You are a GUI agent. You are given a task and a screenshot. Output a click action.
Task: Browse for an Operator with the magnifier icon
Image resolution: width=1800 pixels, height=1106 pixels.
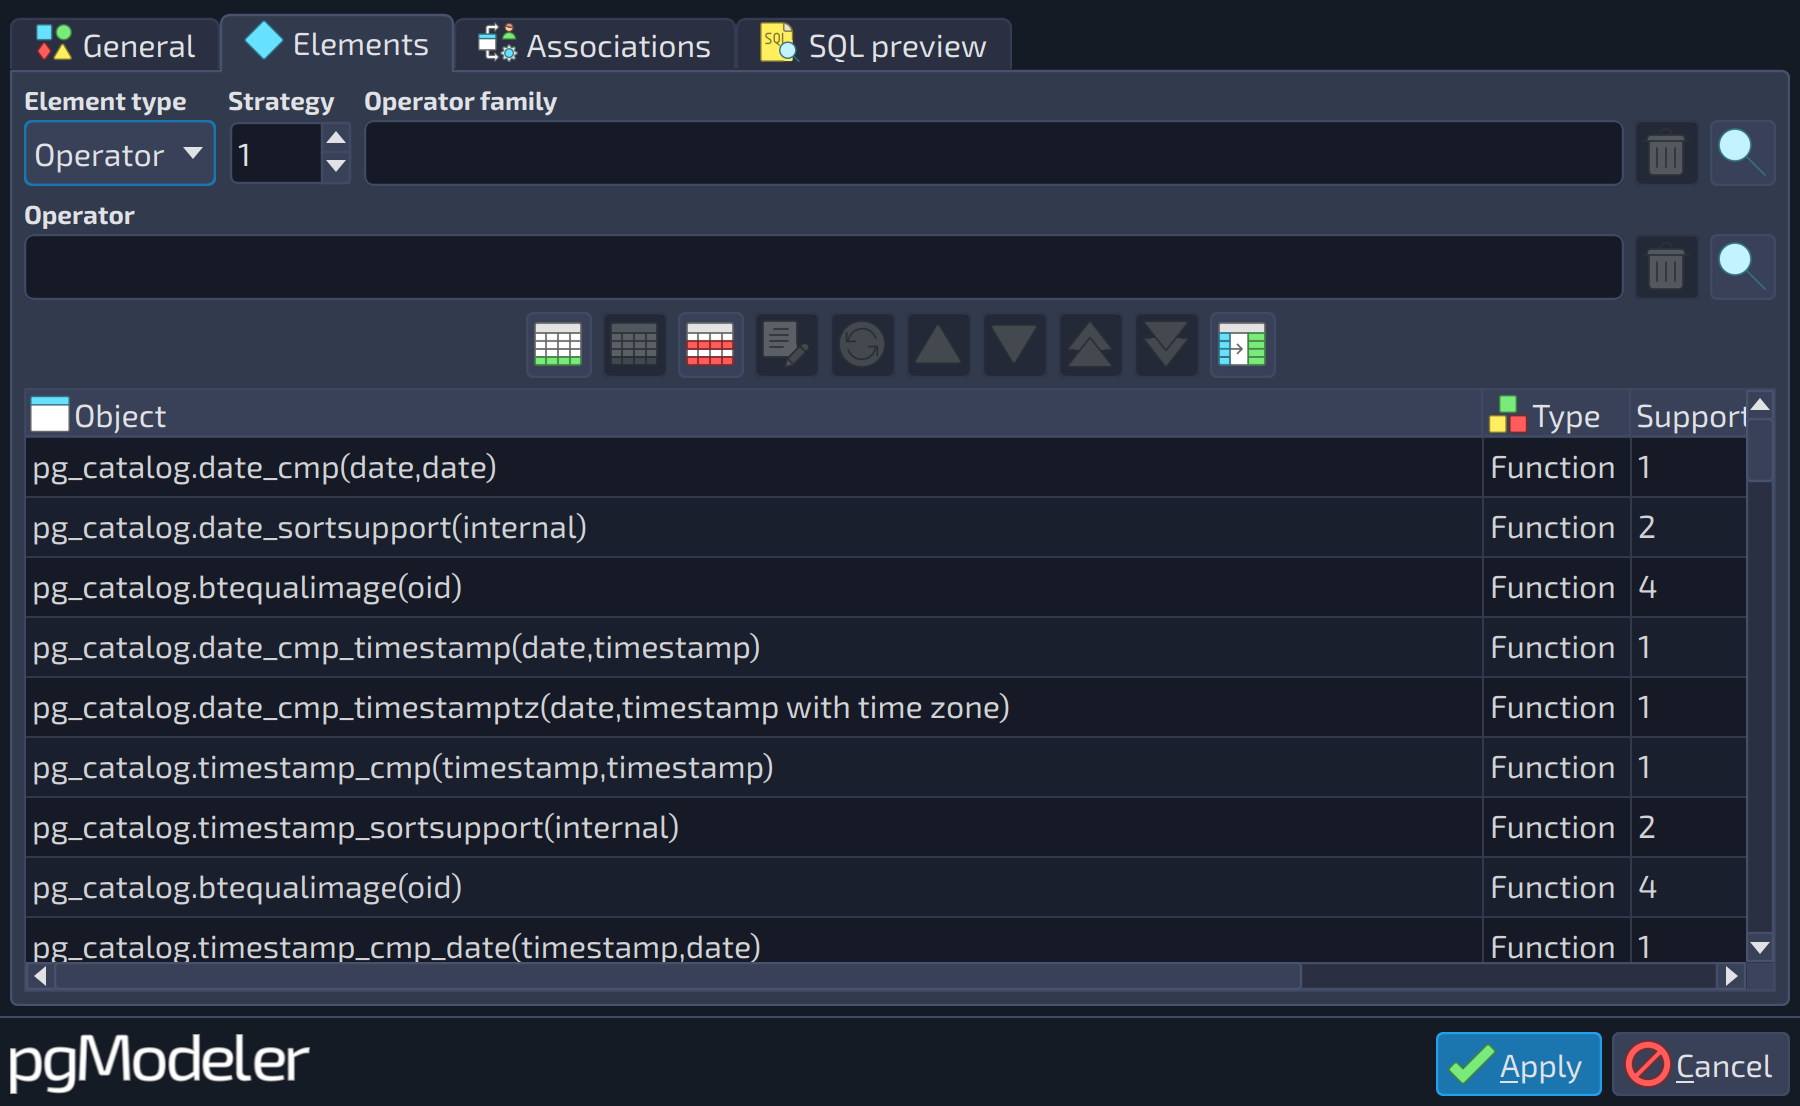point(1742,268)
